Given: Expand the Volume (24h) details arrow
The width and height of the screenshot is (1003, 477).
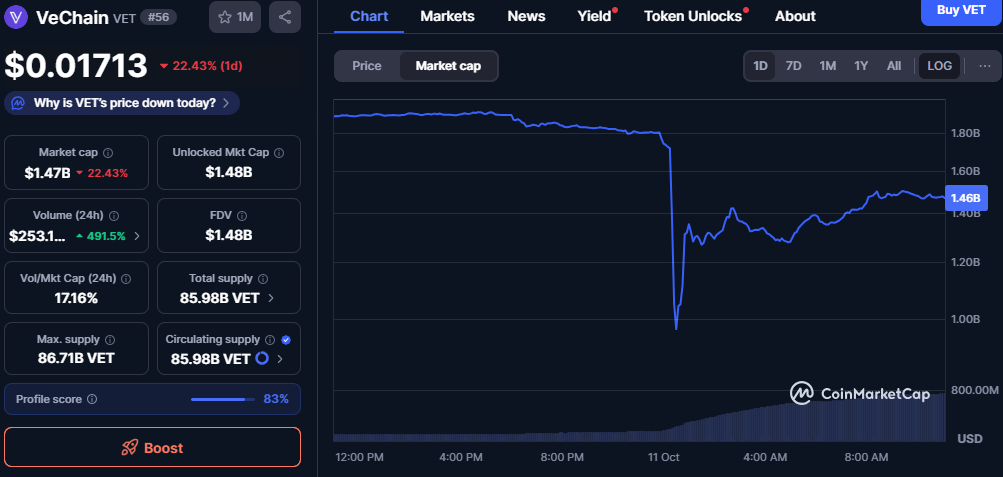Looking at the screenshot, I should pos(137,236).
